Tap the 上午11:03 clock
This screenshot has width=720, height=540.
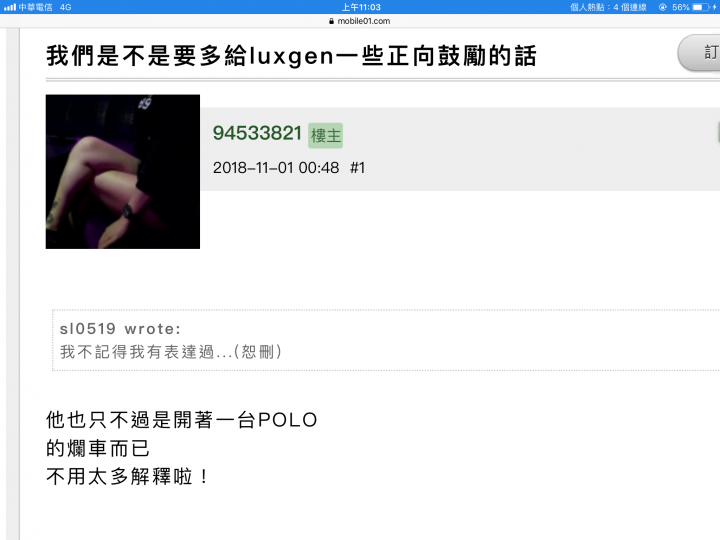(361, 7)
